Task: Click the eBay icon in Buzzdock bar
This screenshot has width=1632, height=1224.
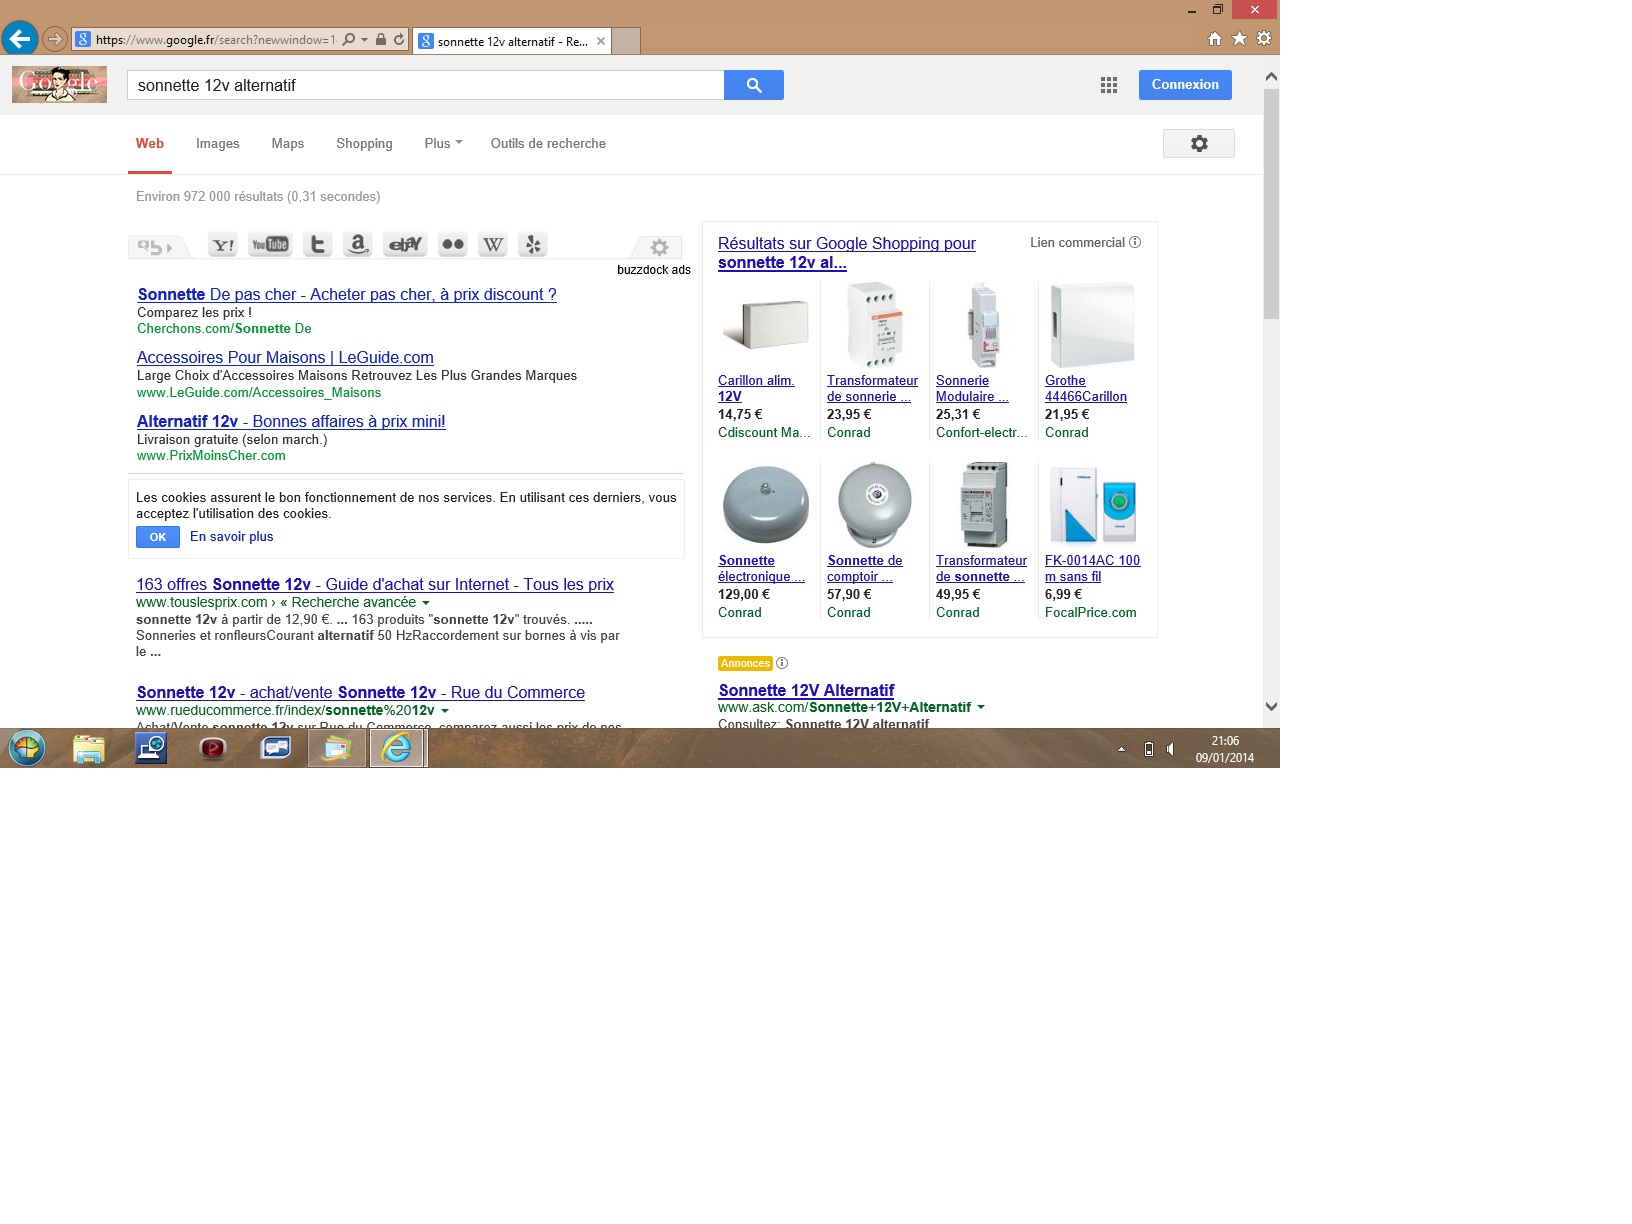Action: (406, 245)
